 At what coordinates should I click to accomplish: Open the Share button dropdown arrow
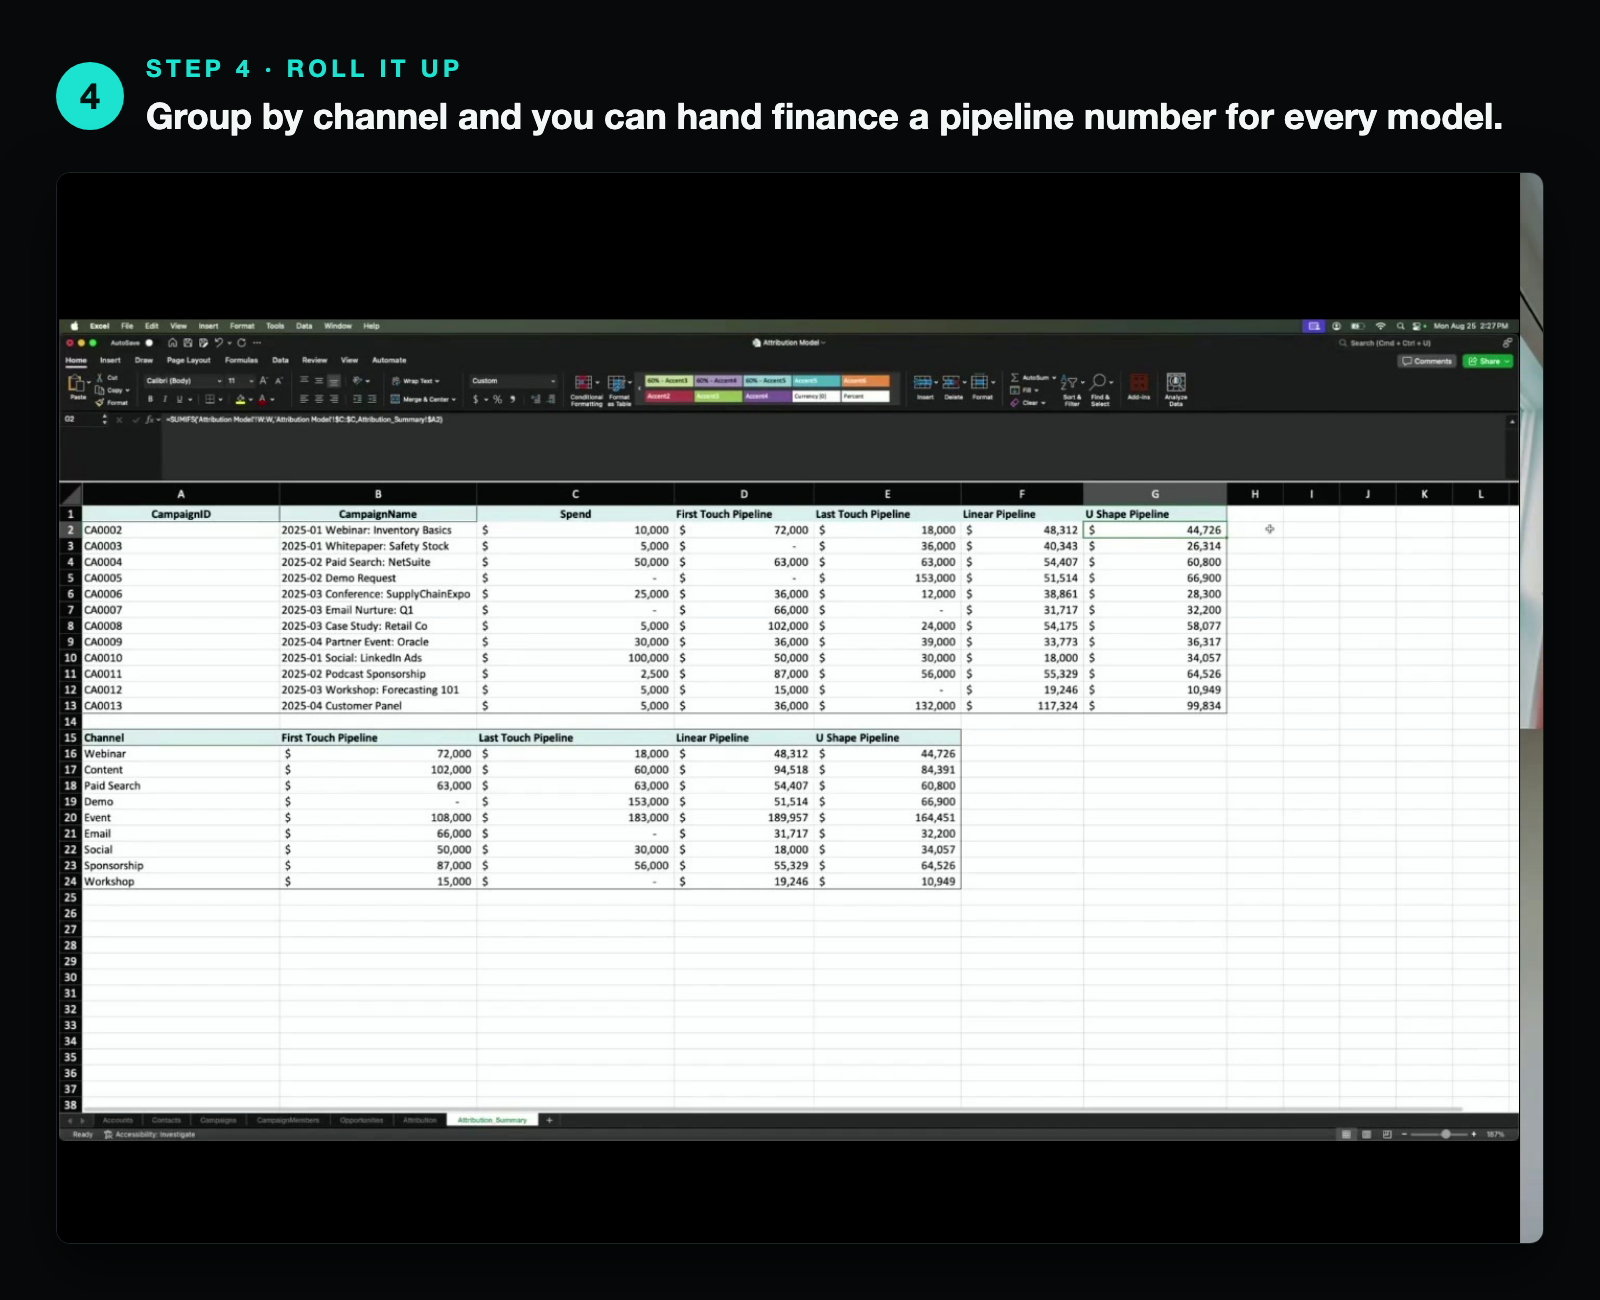pyautogui.click(x=1507, y=361)
